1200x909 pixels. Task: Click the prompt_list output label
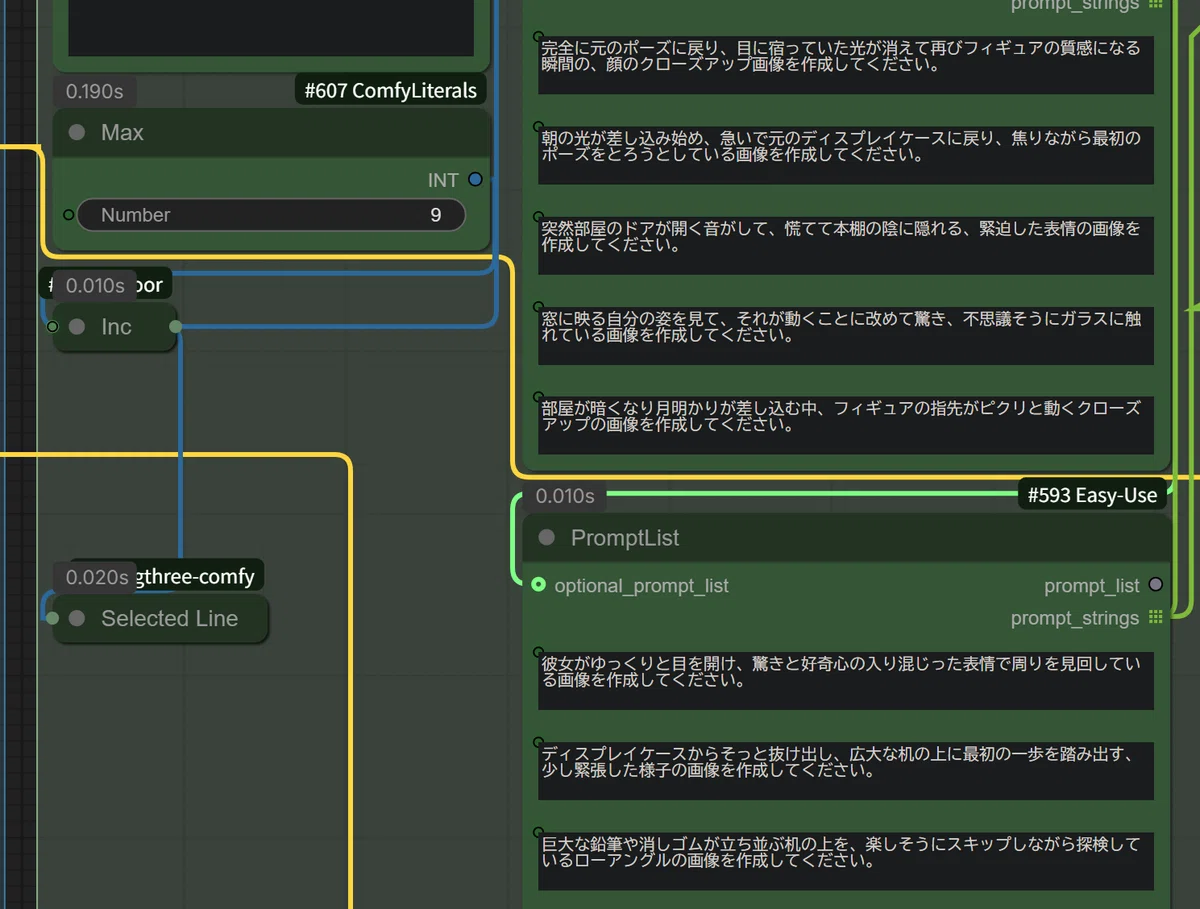click(x=1091, y=586)
